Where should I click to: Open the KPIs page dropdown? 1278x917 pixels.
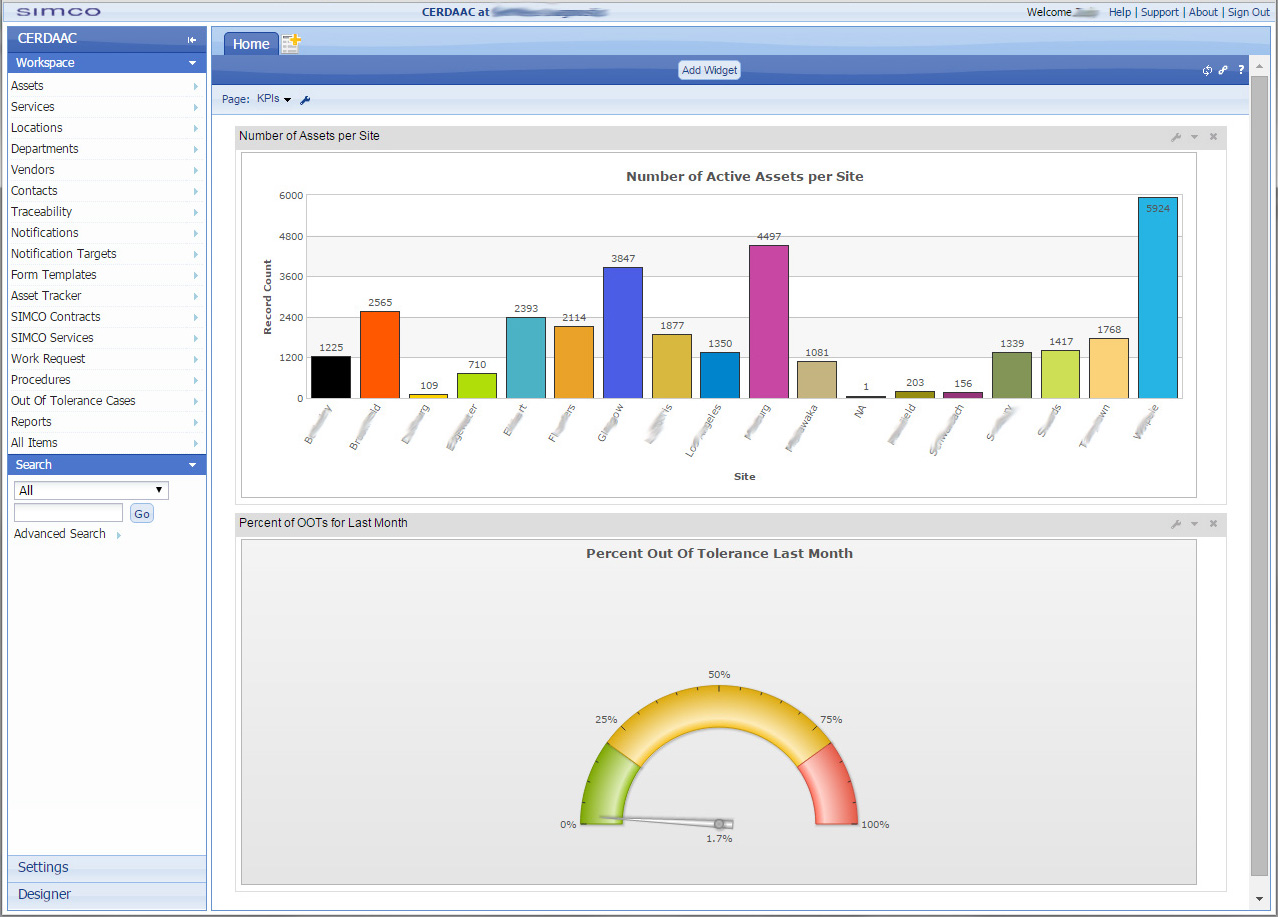pos(274,99)
